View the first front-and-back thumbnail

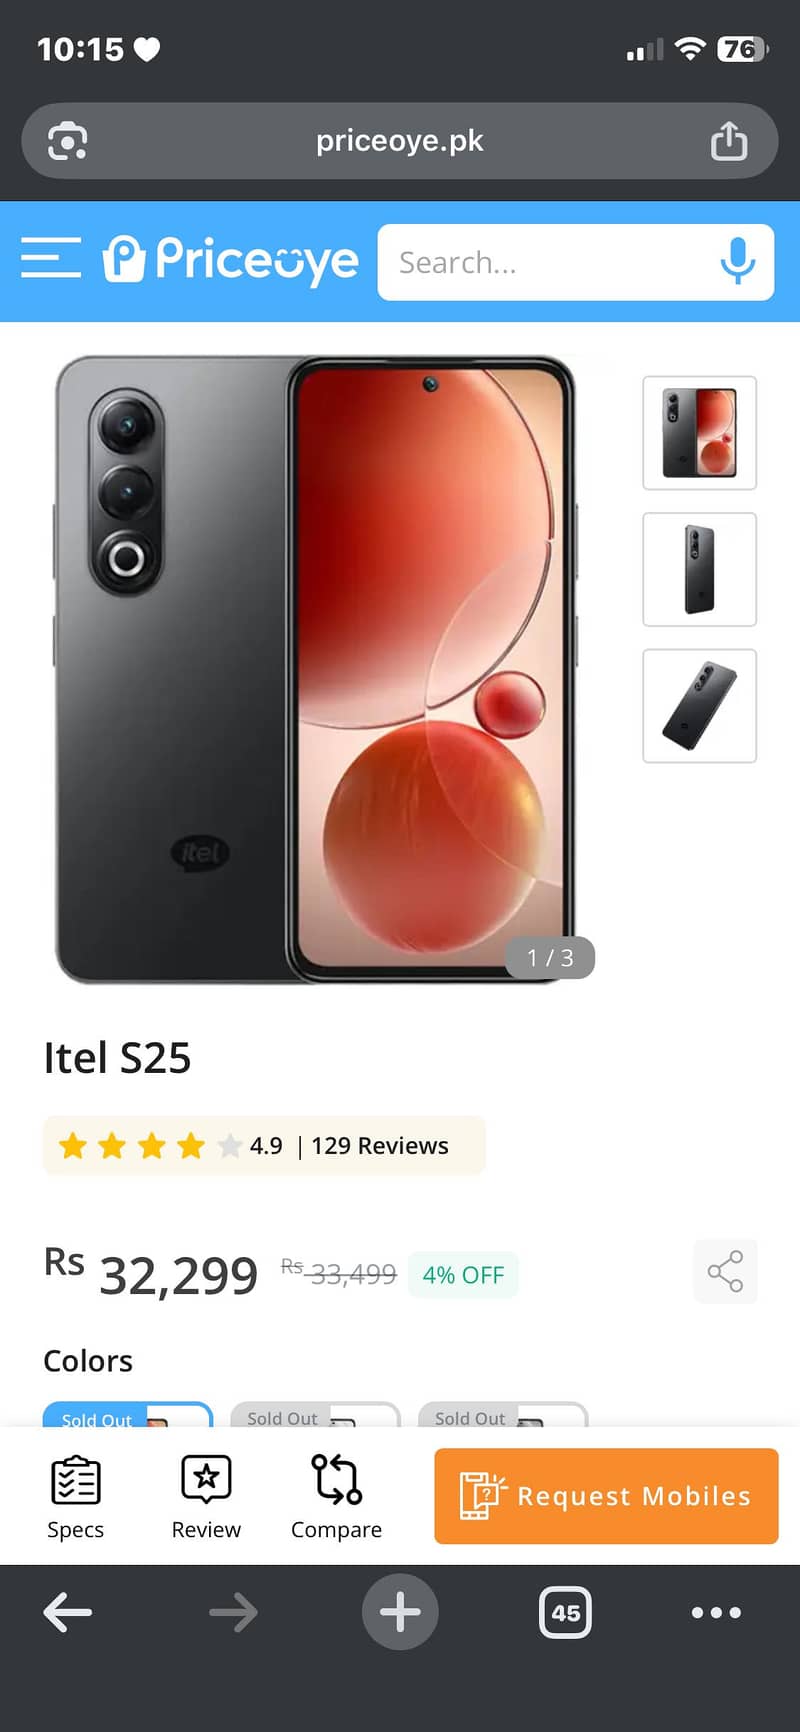pos(699,433)
